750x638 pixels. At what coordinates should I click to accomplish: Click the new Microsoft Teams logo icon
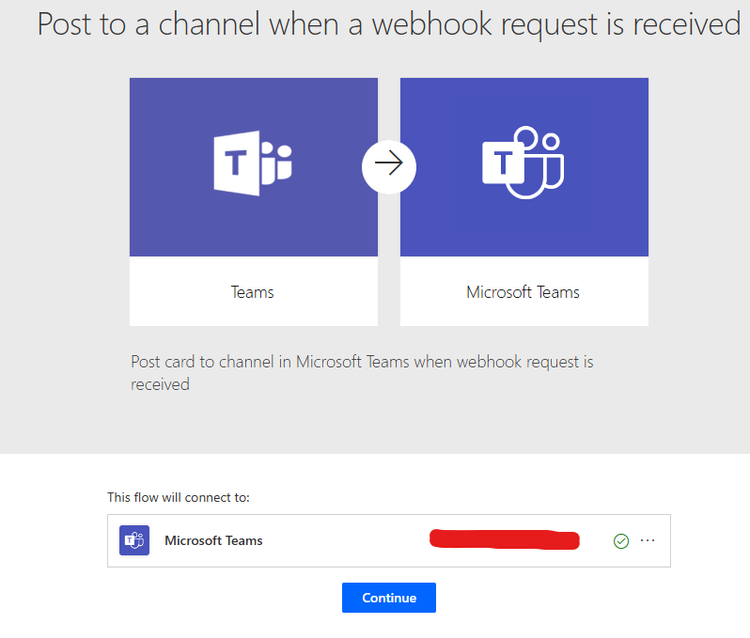click(523, 163)
